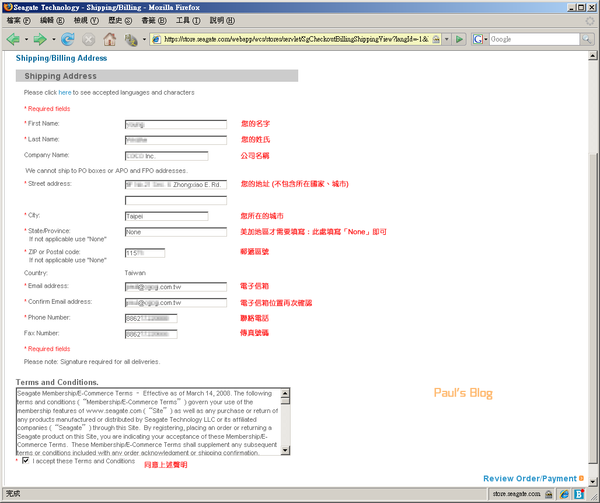This screenshot has height=503, width=600.
Task: Click the orange arrow next to Review Order/Payment
Action: click(x=581, y=478)
